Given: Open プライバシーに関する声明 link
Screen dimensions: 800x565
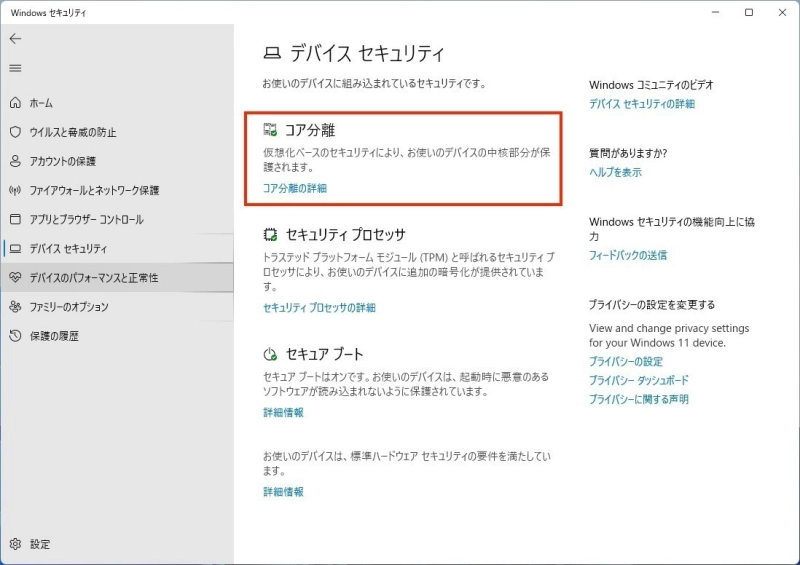Looking at the screenshot, I should [x=639, y=399].
